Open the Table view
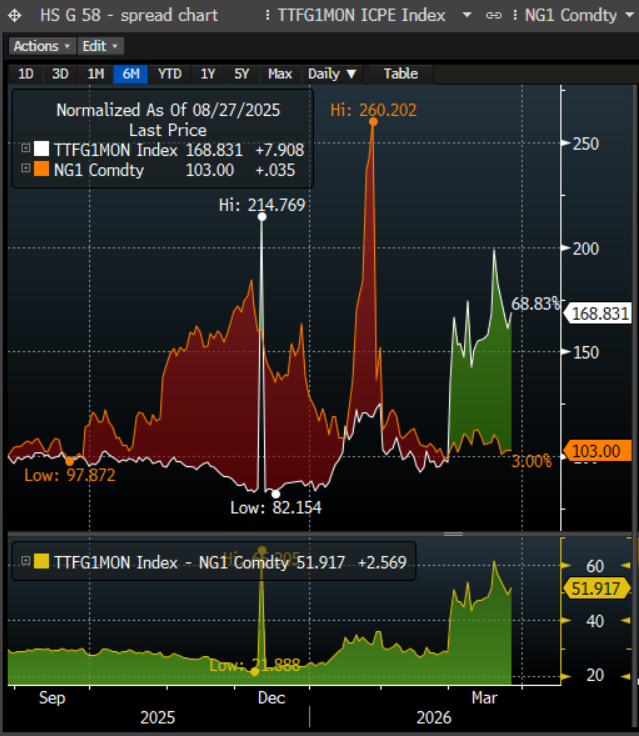This screenshot has width=639, height=736. tap(400, 74)
